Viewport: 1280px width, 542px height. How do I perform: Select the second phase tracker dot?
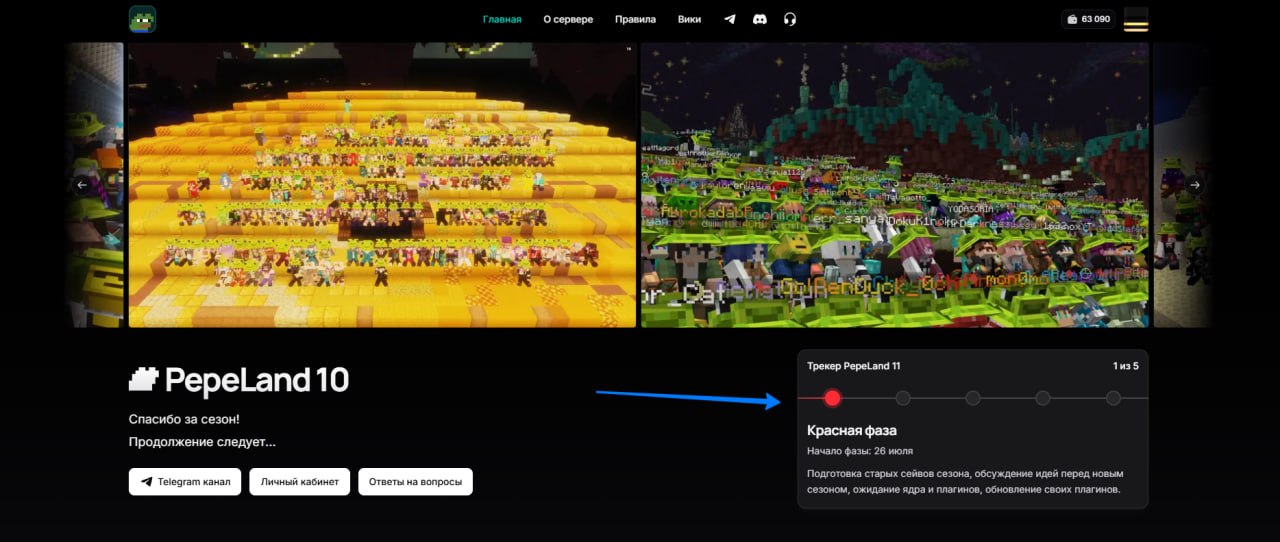pos(903,398)
